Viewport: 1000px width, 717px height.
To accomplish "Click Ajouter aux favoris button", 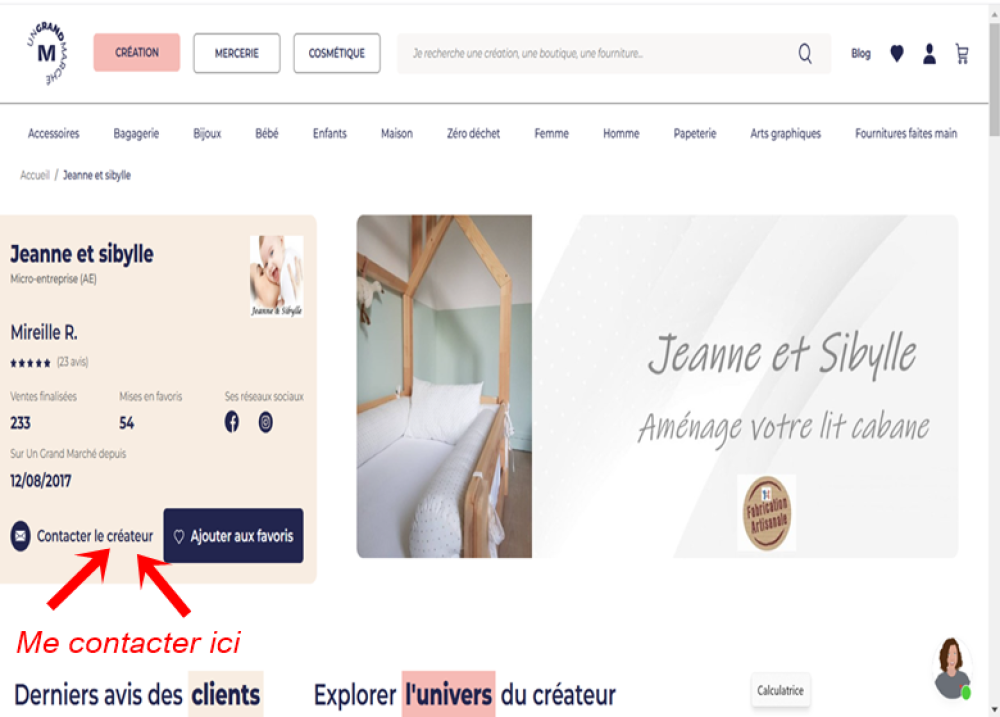I will click(x=233, y=536).
